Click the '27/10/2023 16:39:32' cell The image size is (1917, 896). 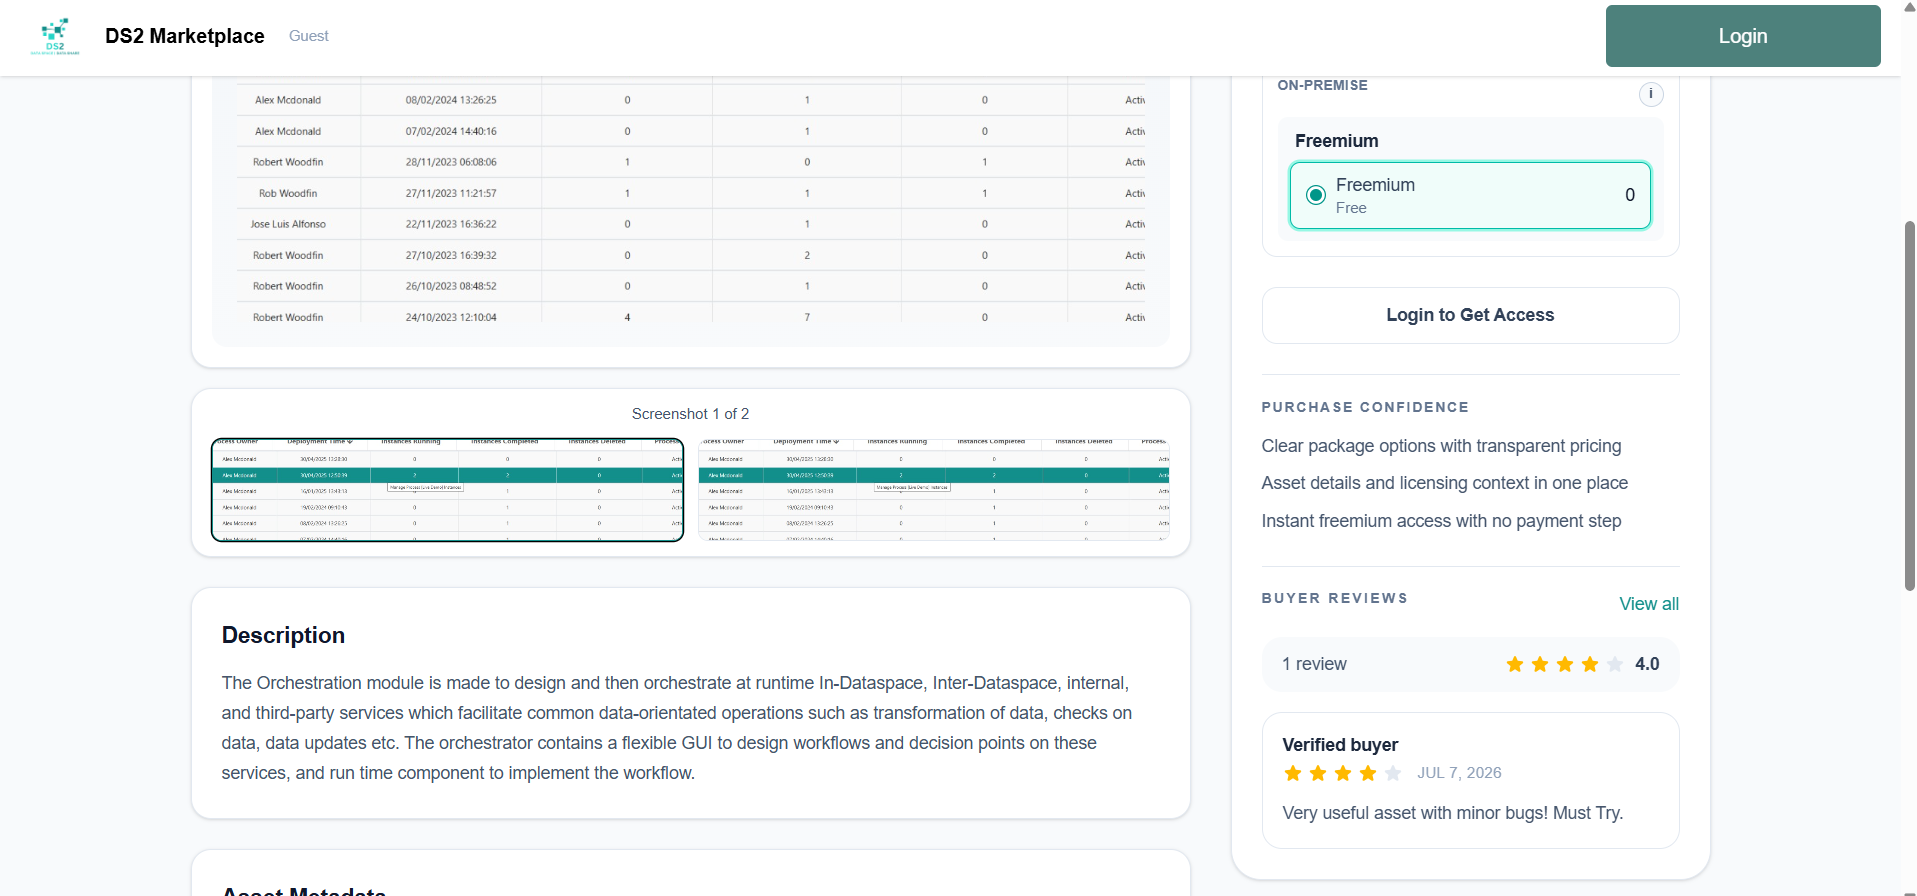tap(451, 255)
